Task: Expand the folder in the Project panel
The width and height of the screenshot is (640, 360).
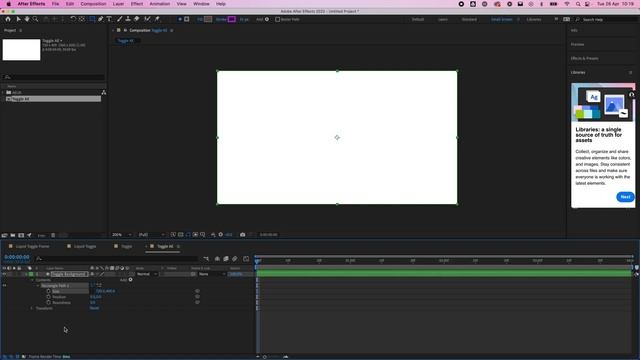Action: [x=3, y=93]
